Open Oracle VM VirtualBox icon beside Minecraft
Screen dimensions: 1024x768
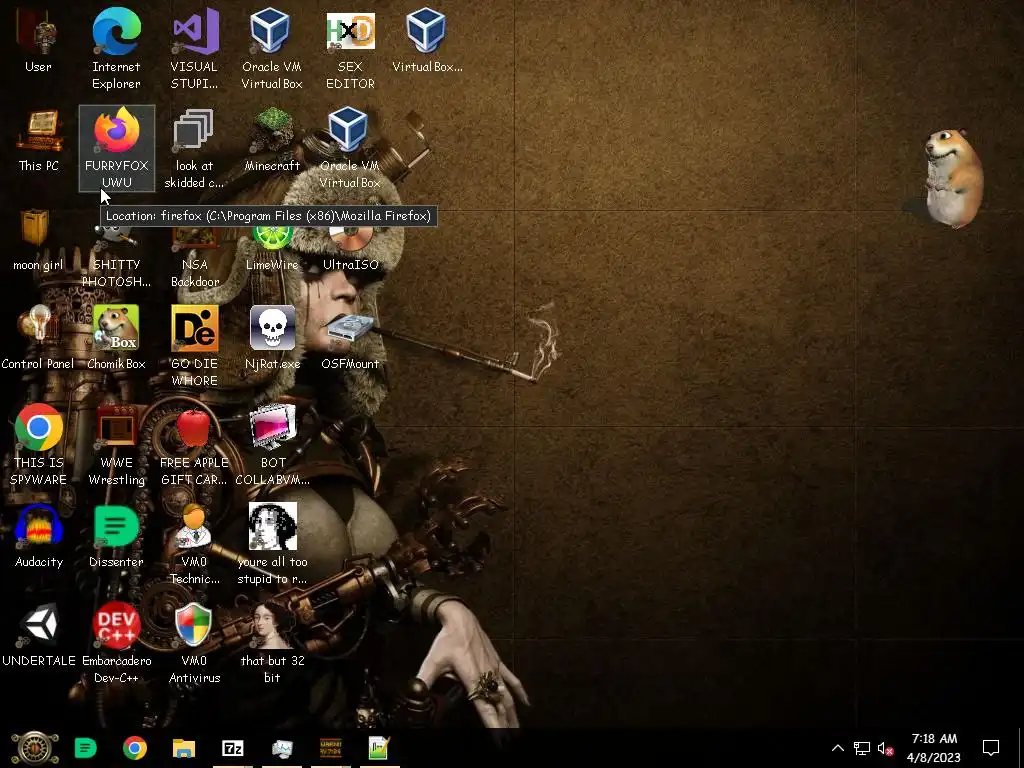coord(349,148)
